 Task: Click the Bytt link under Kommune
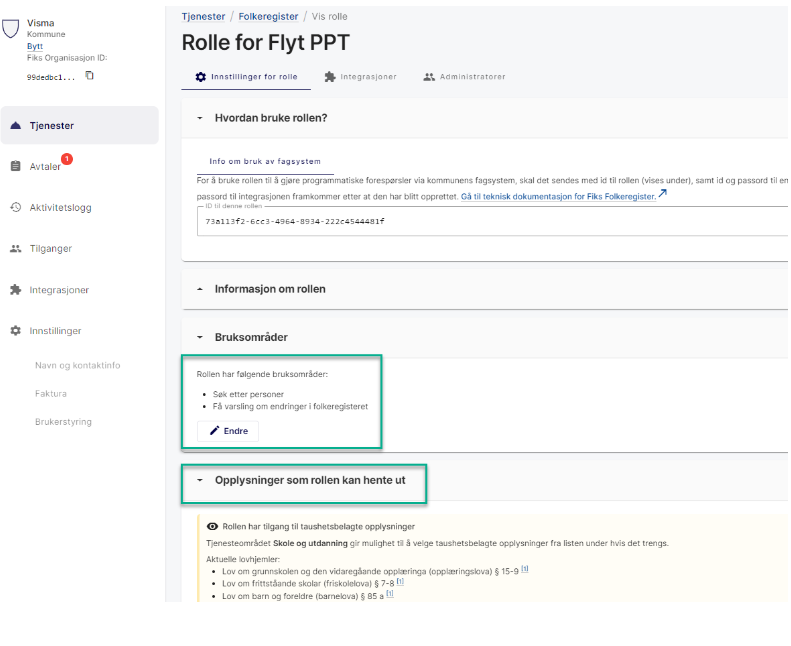(35, 46)
